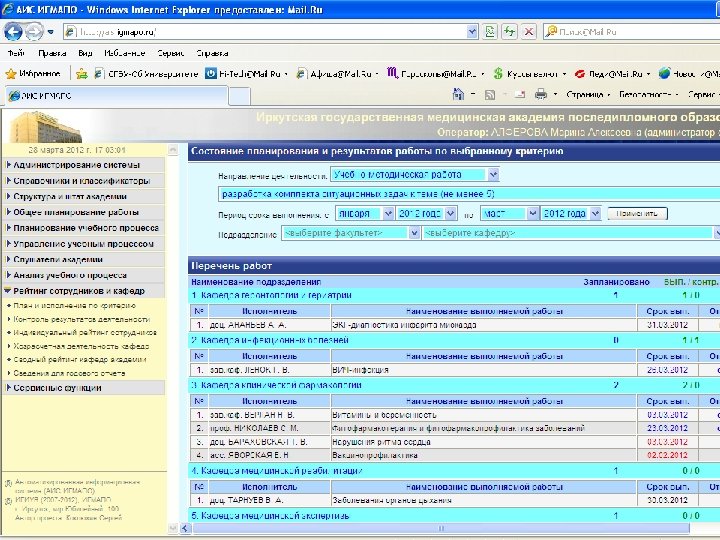Open Сведения для годового отчета link

tap(69, 373)
